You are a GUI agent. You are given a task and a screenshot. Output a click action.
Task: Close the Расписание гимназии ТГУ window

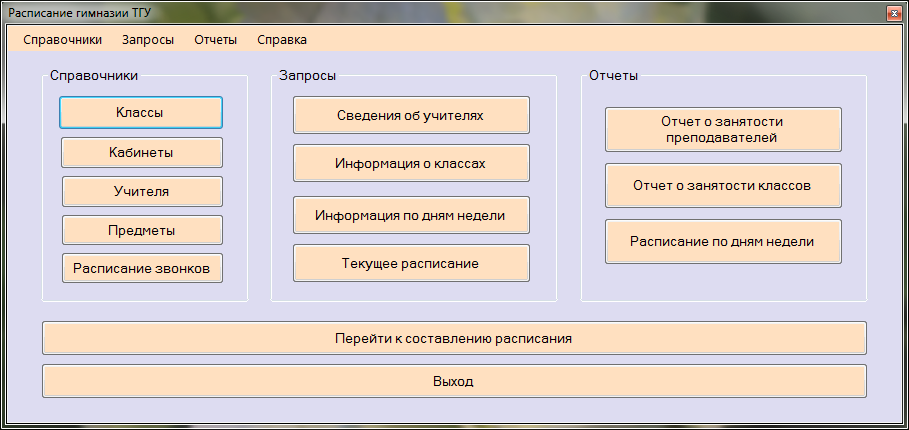point(892,13)
